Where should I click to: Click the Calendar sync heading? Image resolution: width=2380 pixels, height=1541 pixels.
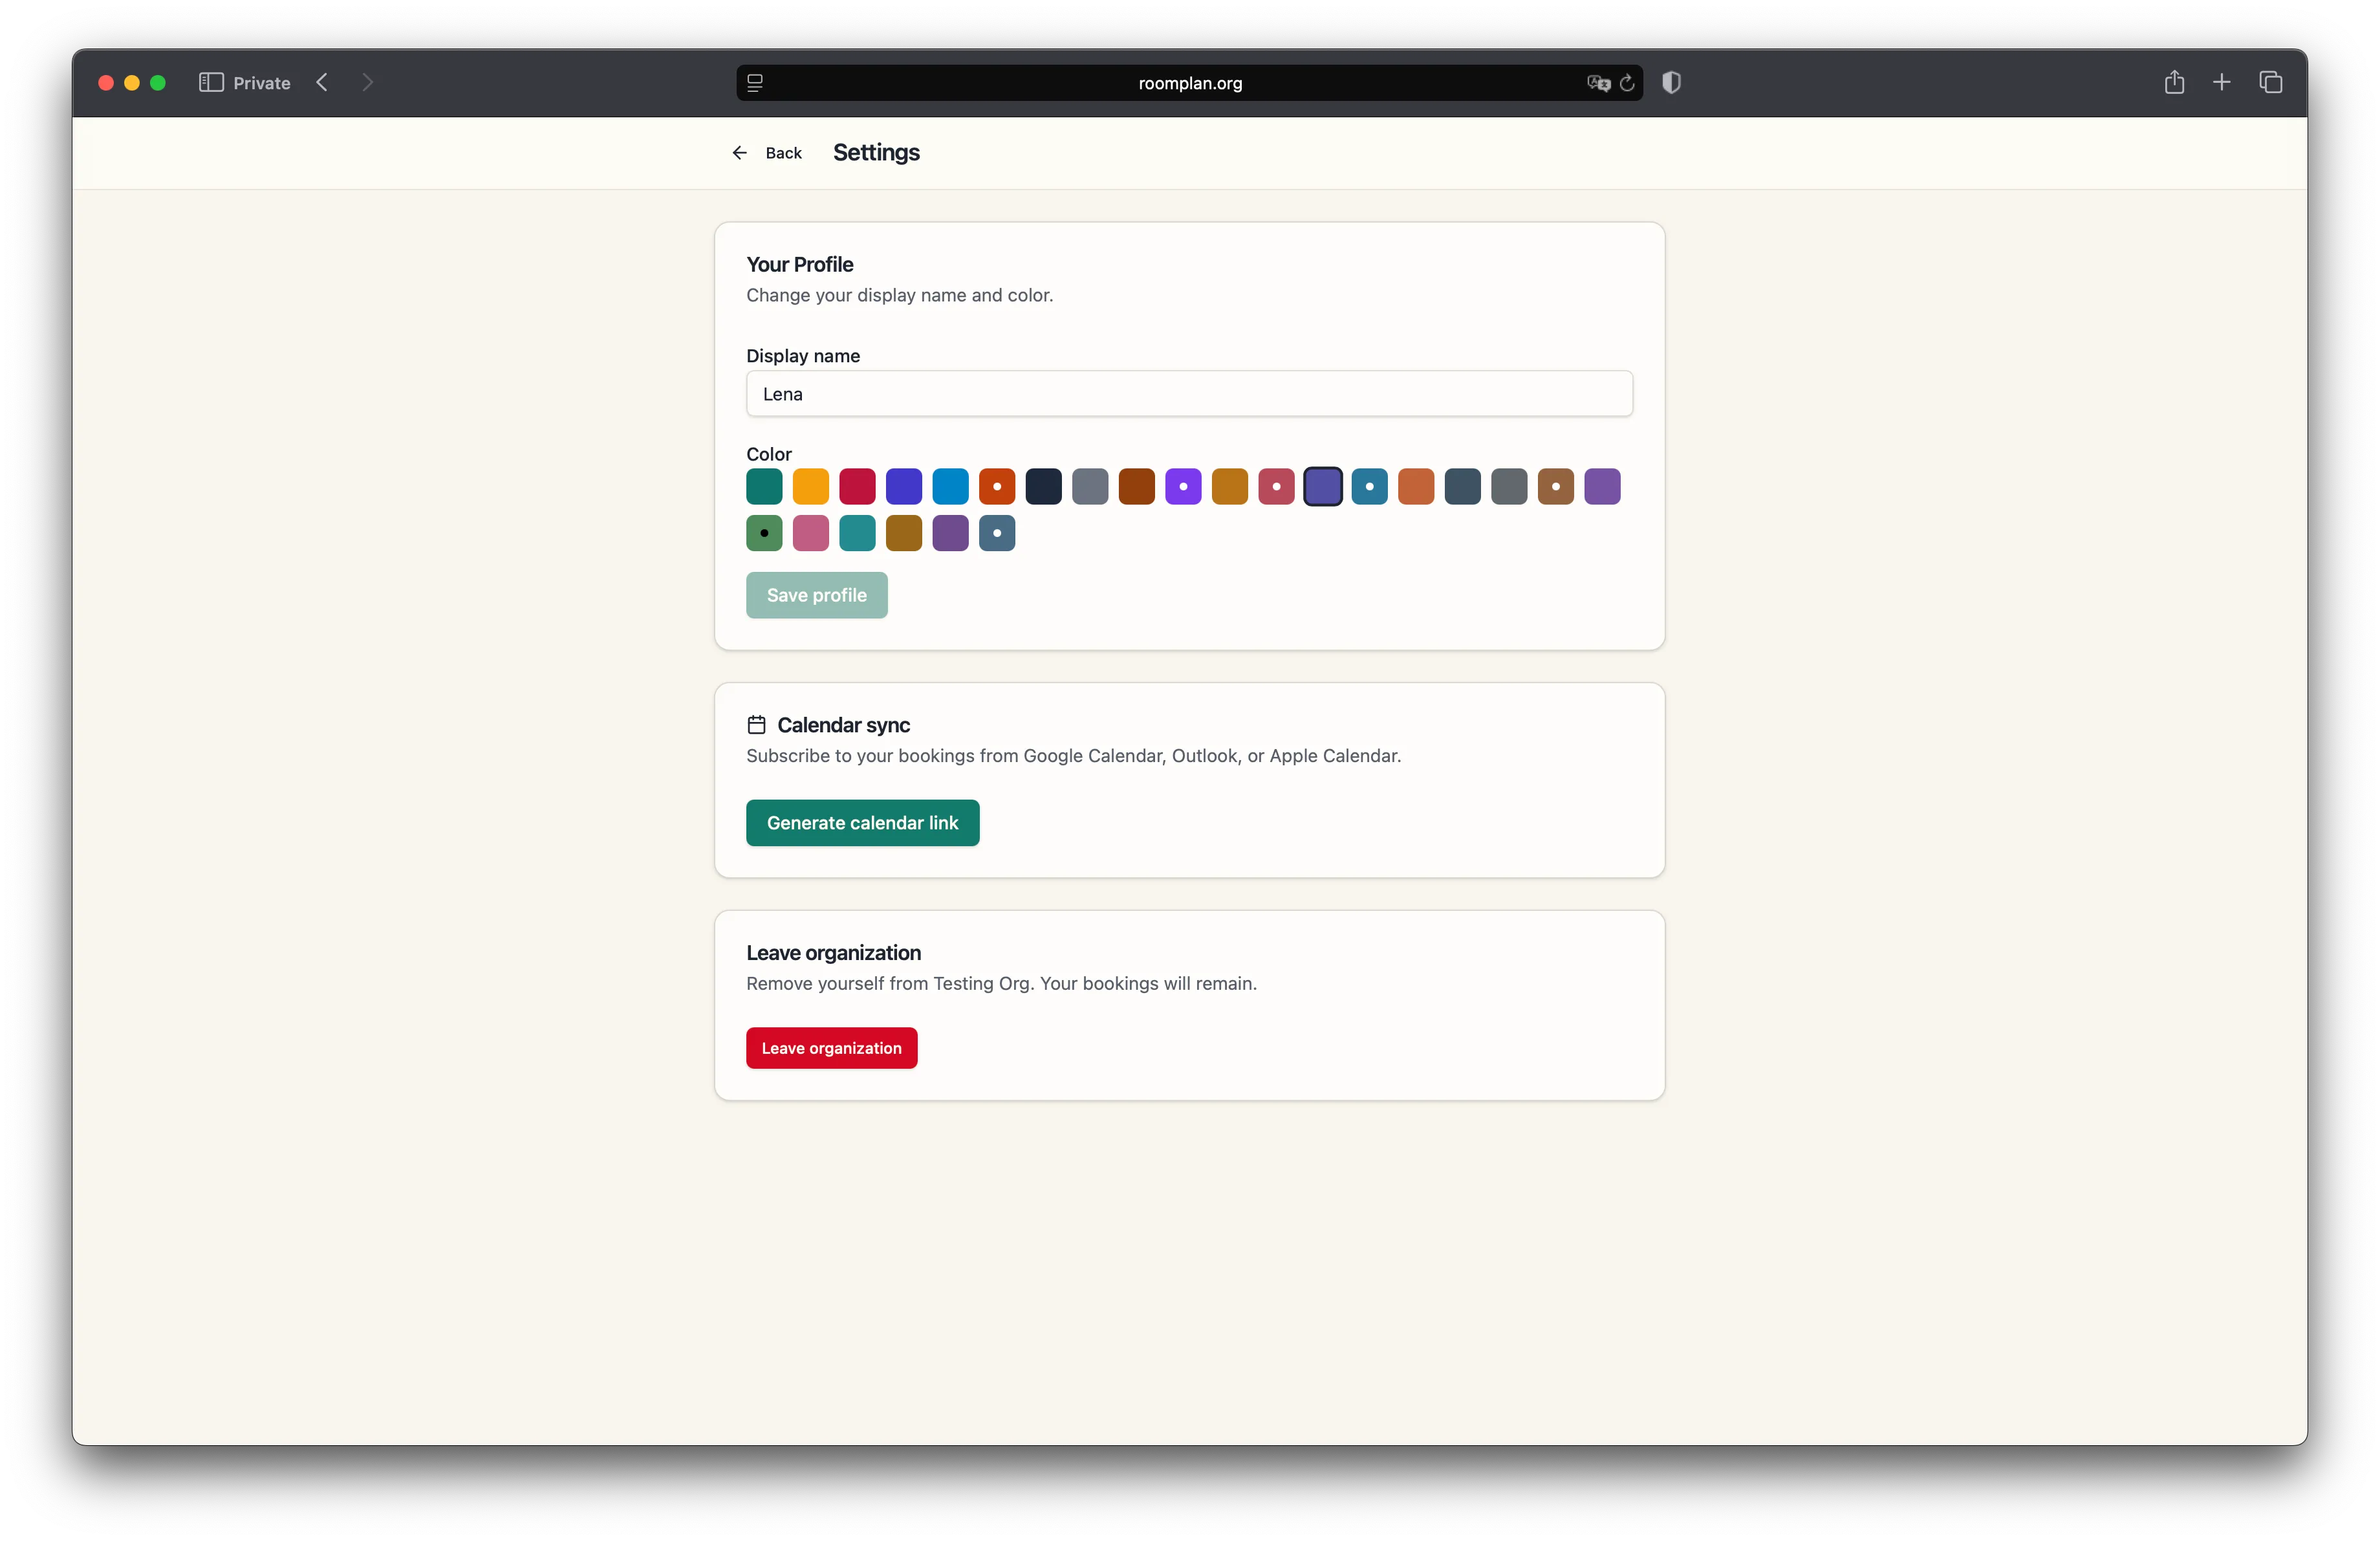(843, 725)
